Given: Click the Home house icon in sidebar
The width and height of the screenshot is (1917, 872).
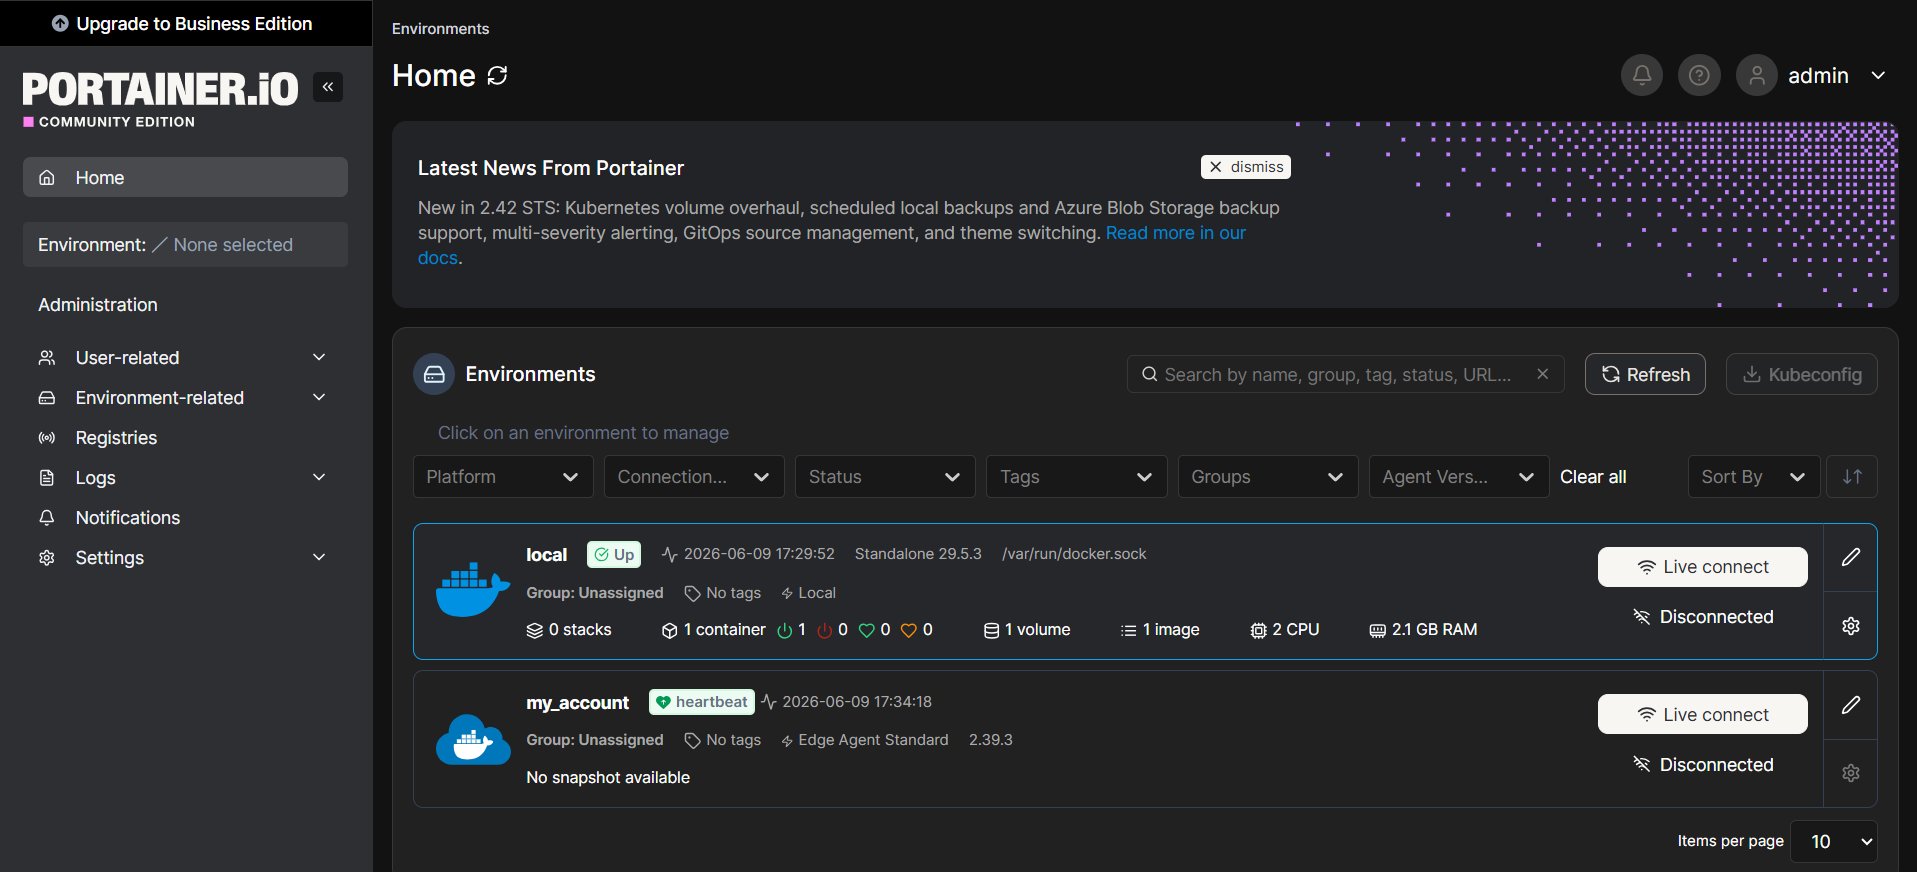Looking at the screenshot, I should [47, 177].
